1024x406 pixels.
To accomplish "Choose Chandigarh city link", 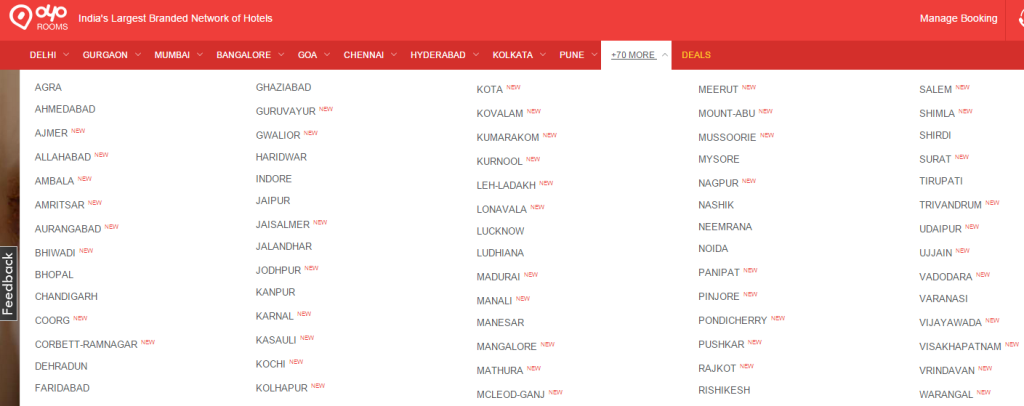I will [66, 296].
